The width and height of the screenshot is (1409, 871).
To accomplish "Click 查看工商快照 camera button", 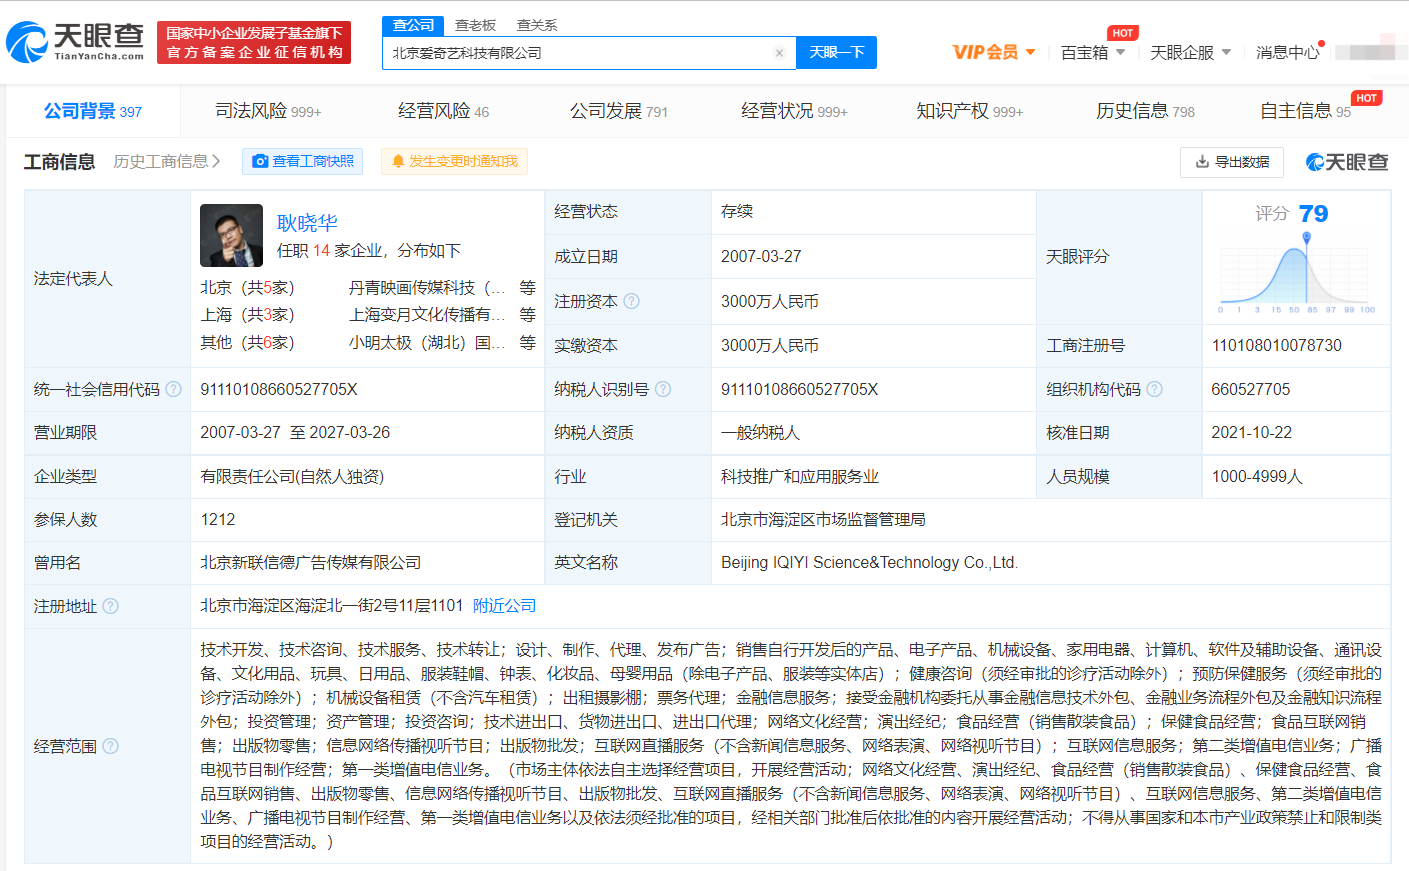I will (302, 161).
